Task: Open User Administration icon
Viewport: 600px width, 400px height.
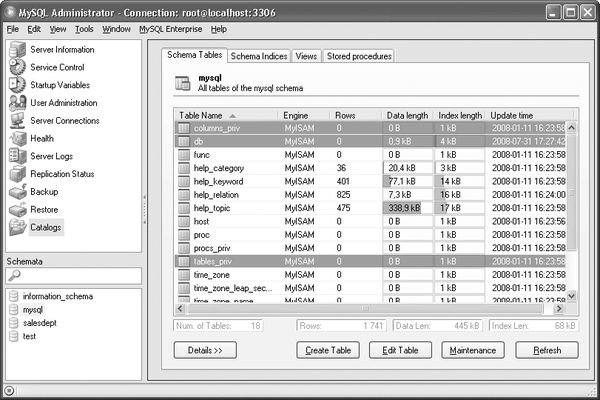Action: pos(17,103)
